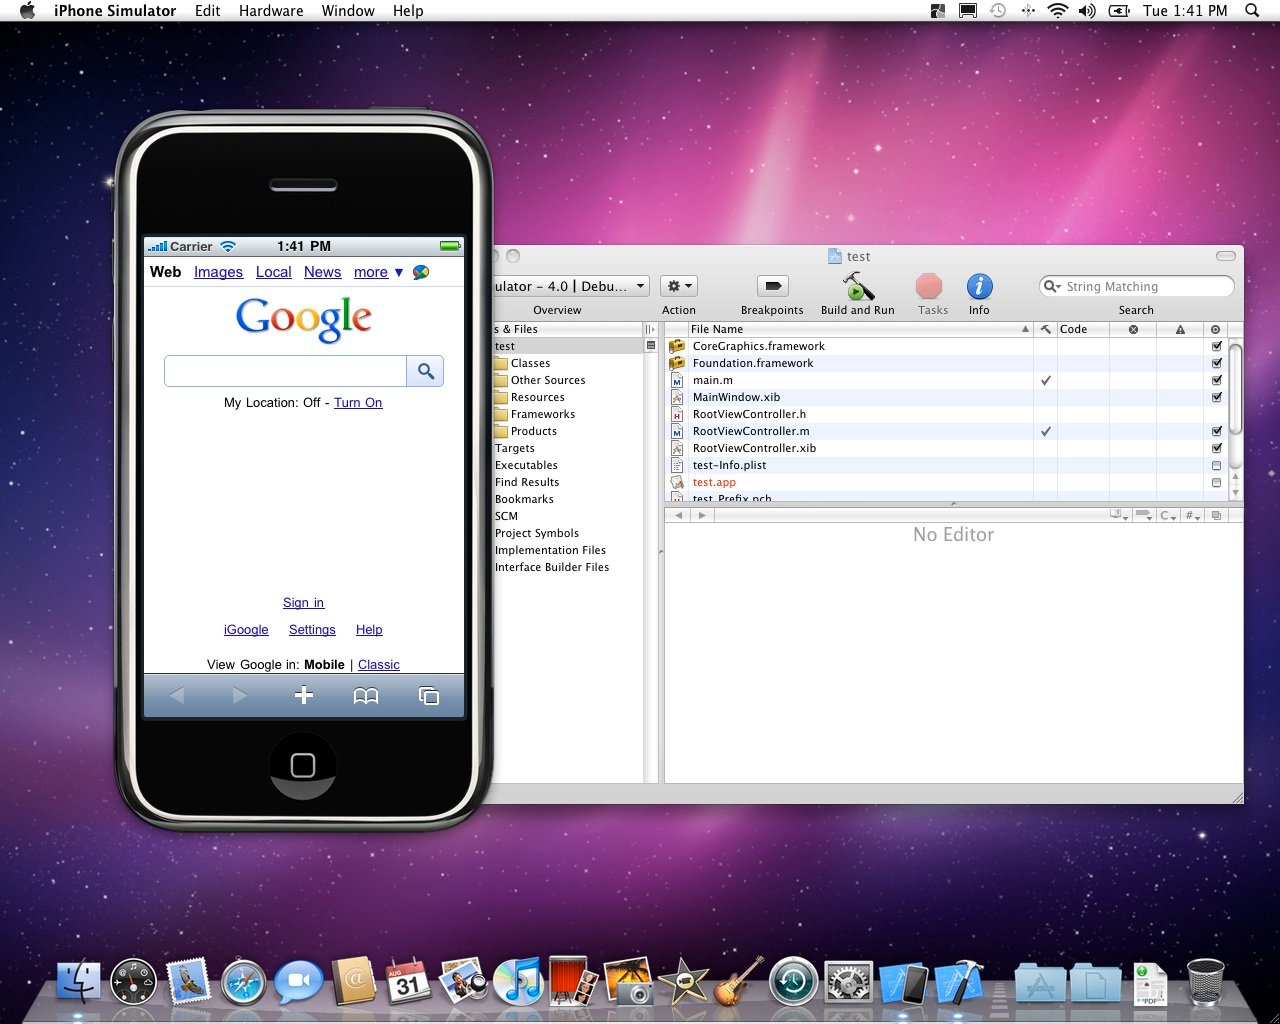Tap the Google search text field
This screenshot has height=1024, width=1280.
(286, 371)
